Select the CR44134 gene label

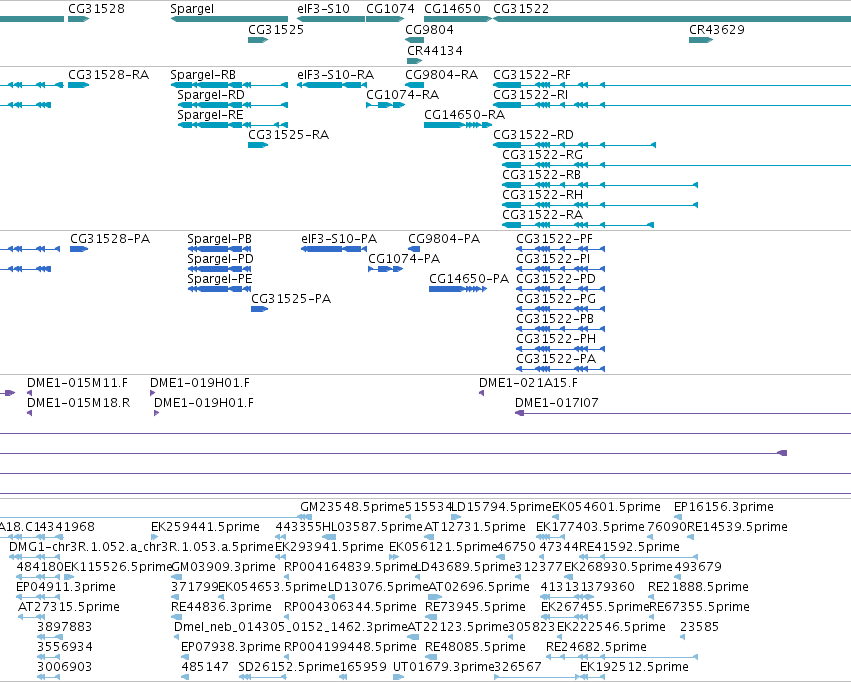tap(435, 50)
